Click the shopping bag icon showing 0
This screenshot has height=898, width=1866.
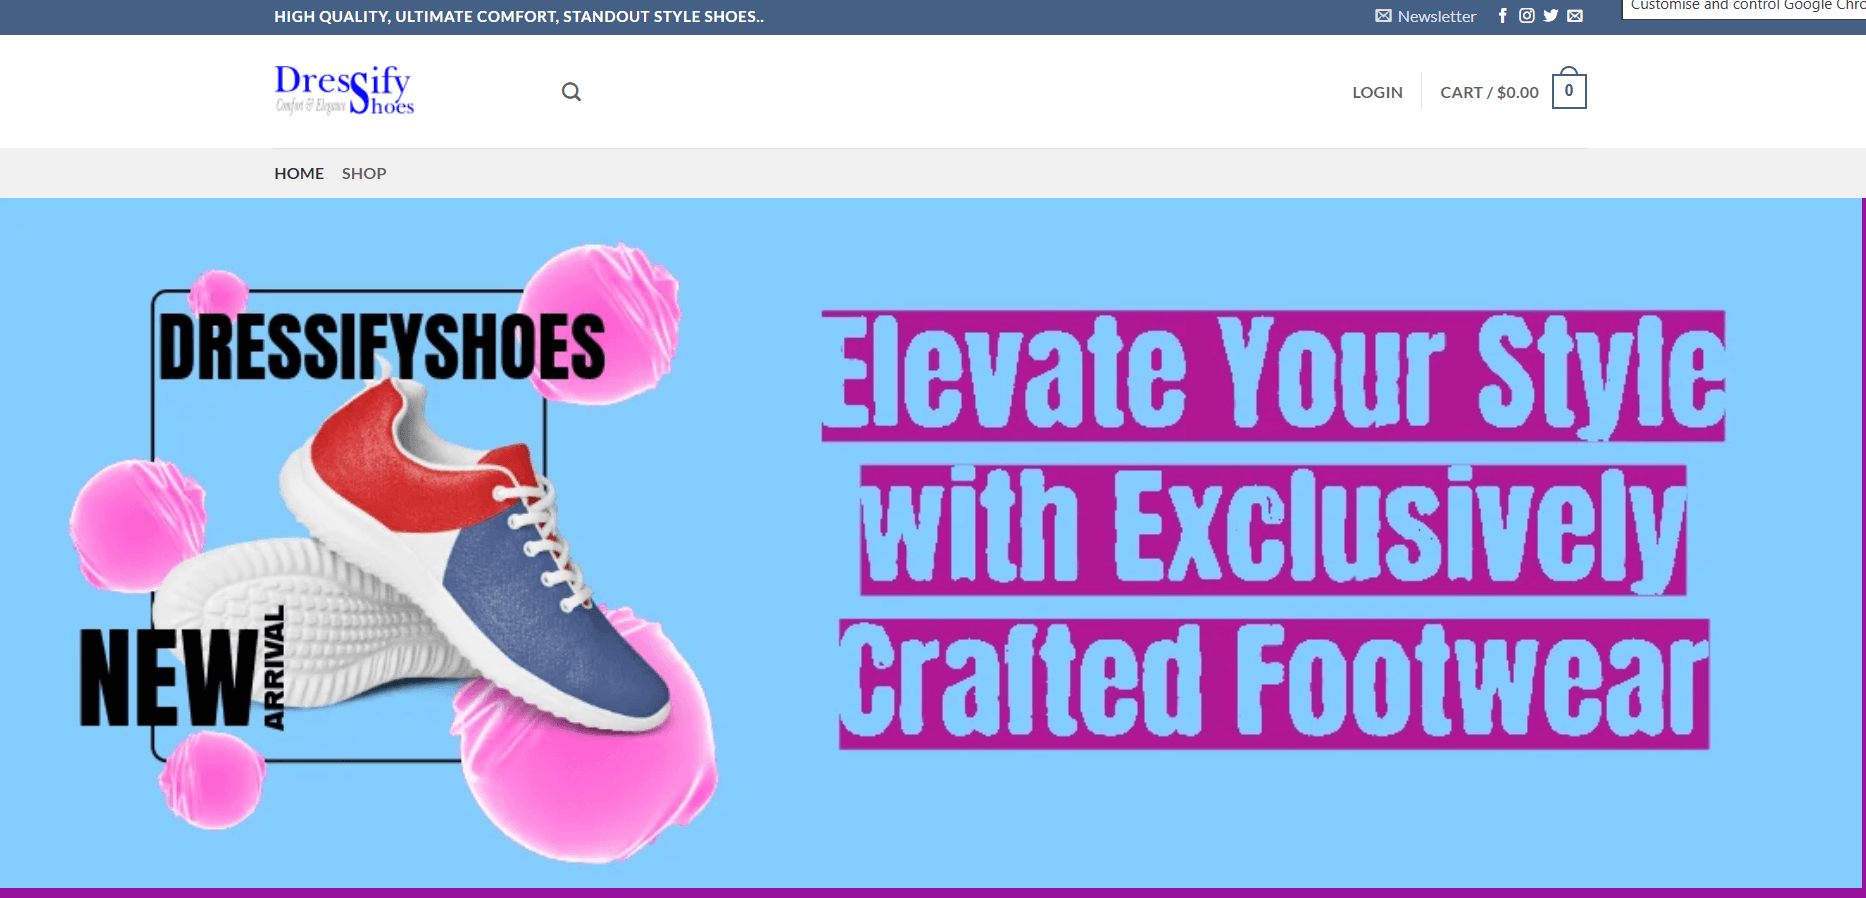[x=1568, y=91]
